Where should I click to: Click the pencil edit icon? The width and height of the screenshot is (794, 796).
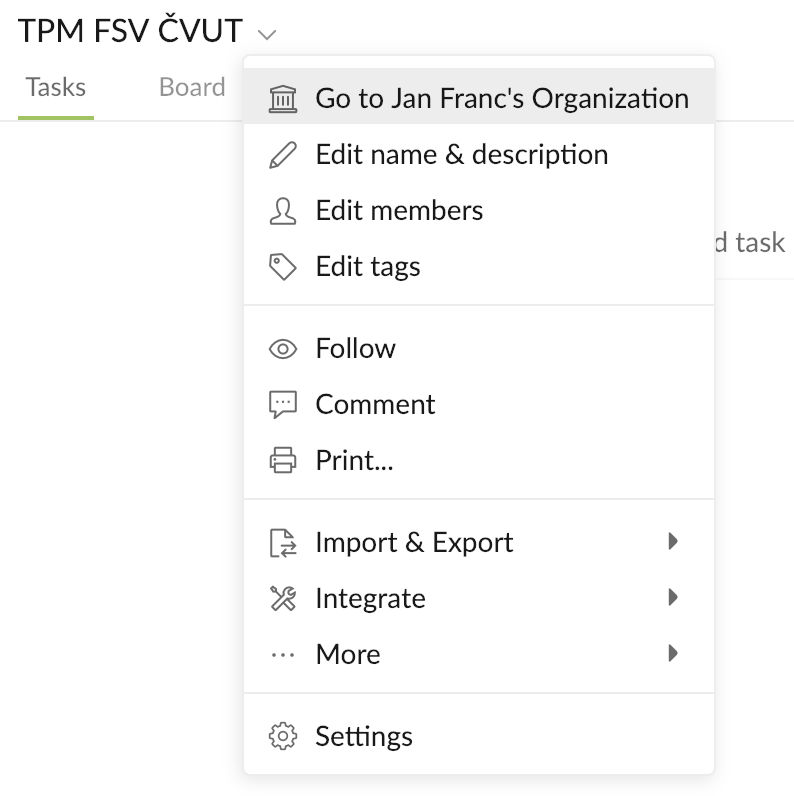tap(283, 155)
